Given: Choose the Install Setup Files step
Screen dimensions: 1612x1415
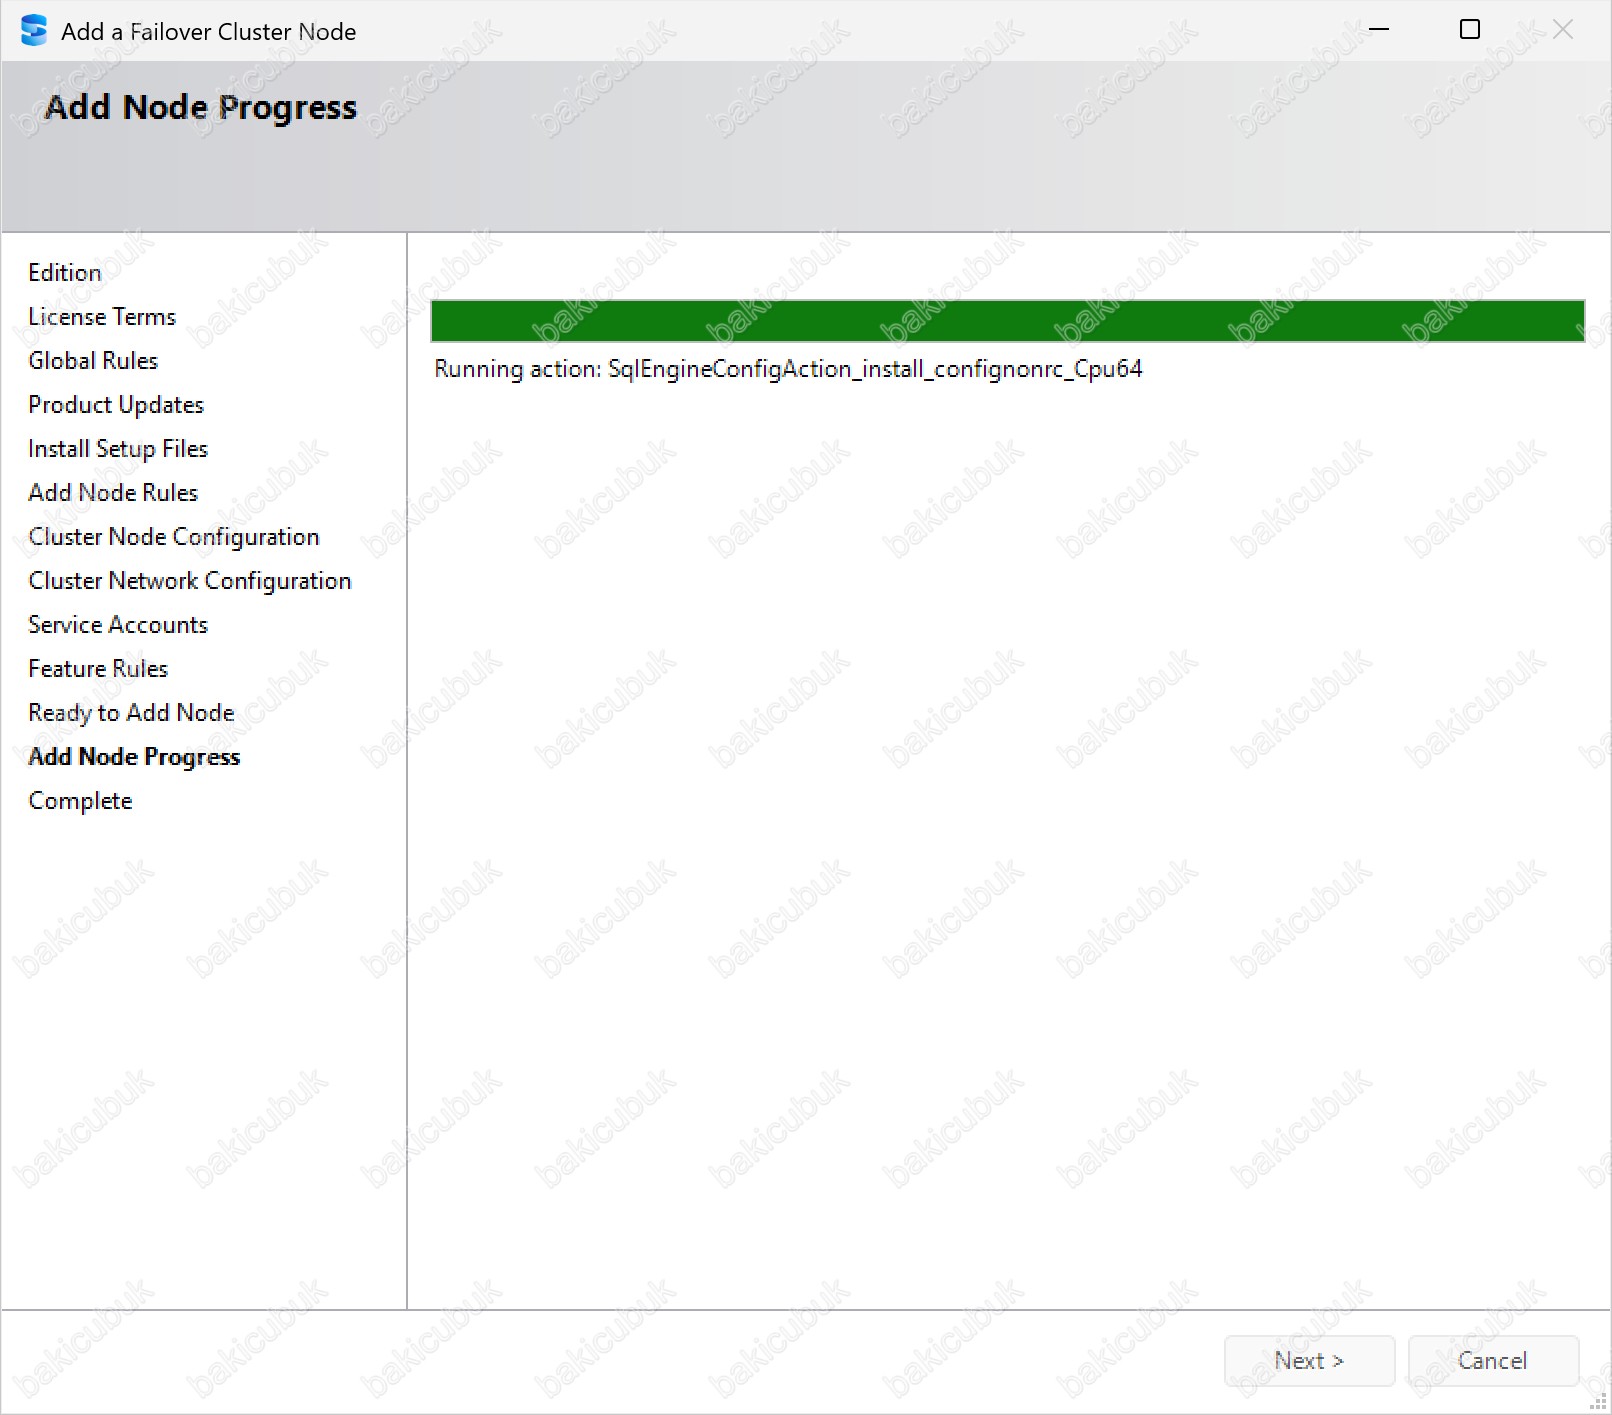Looking at the screenshot, I should (x=118, y=449).
